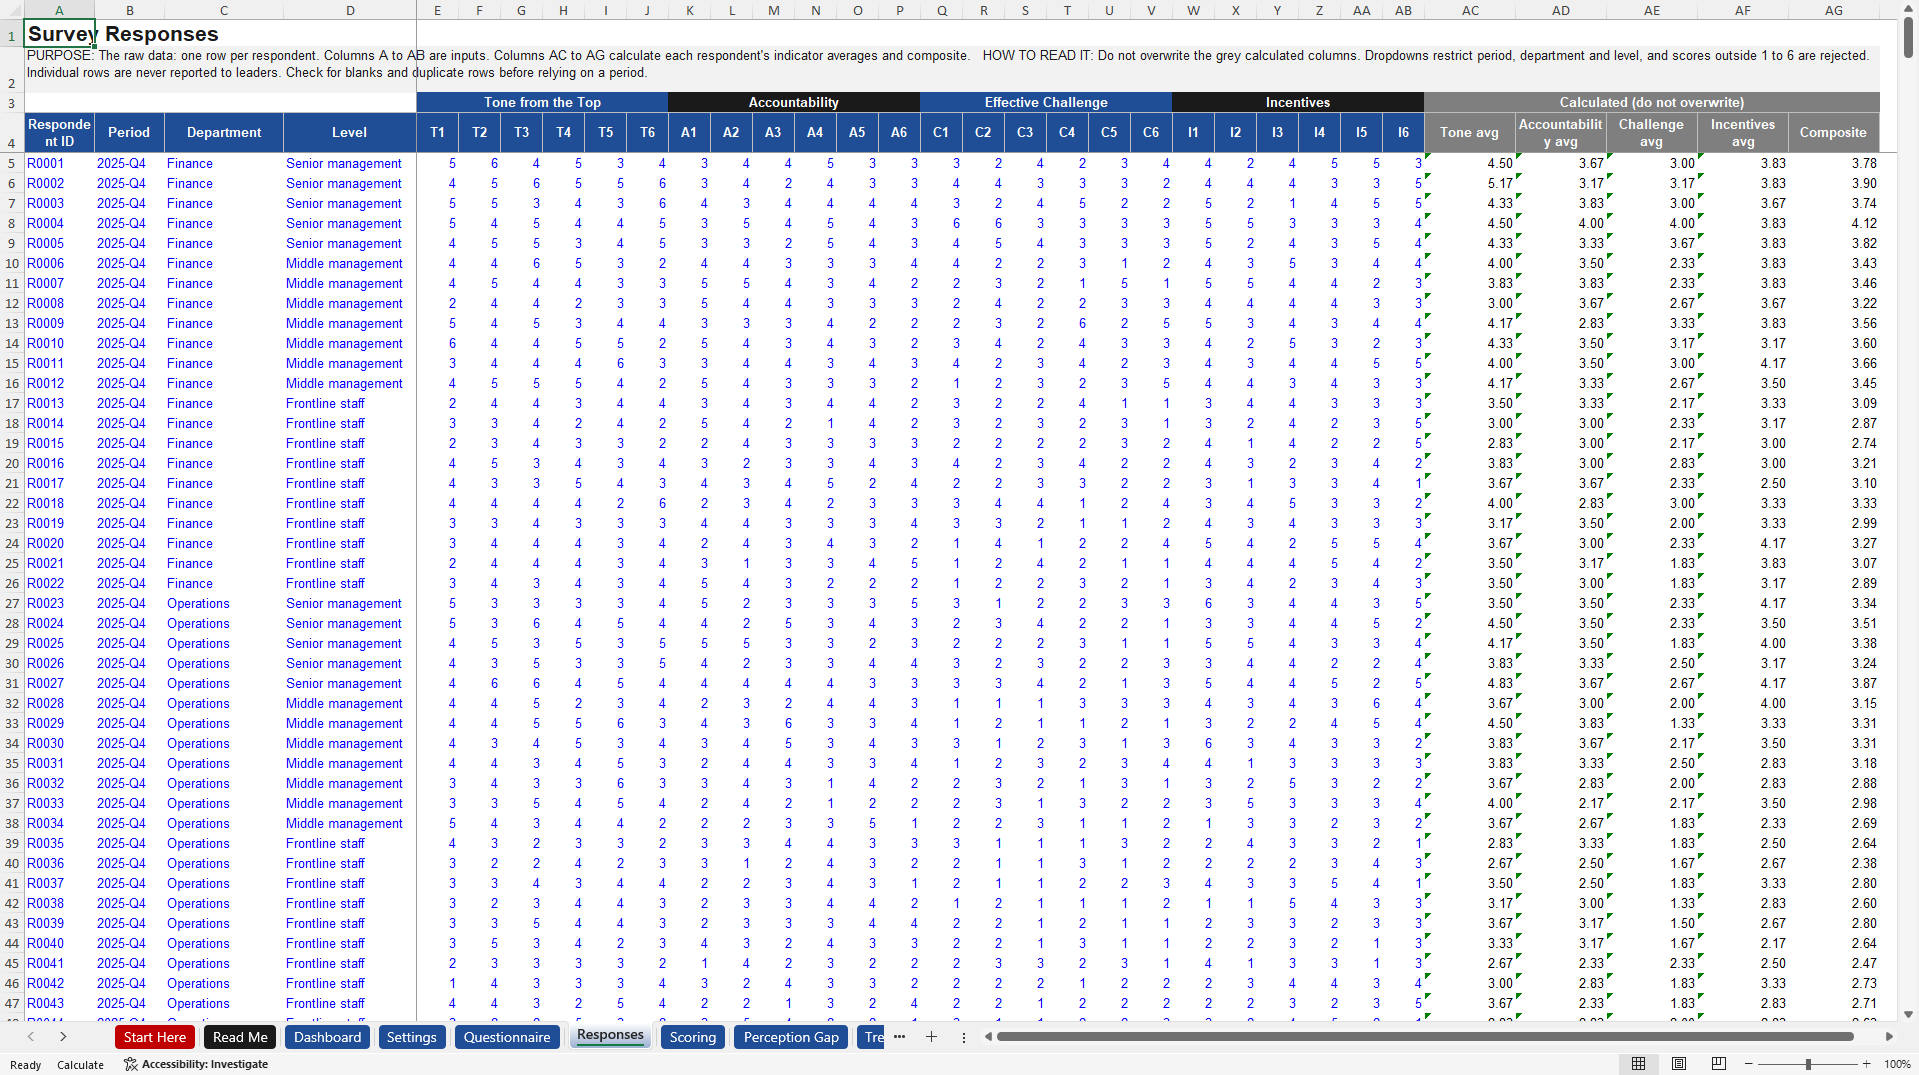Viewport: 1919px width, 1075px height.
Task: Click the vertical scrollbar thumb
Action: 1908,37
